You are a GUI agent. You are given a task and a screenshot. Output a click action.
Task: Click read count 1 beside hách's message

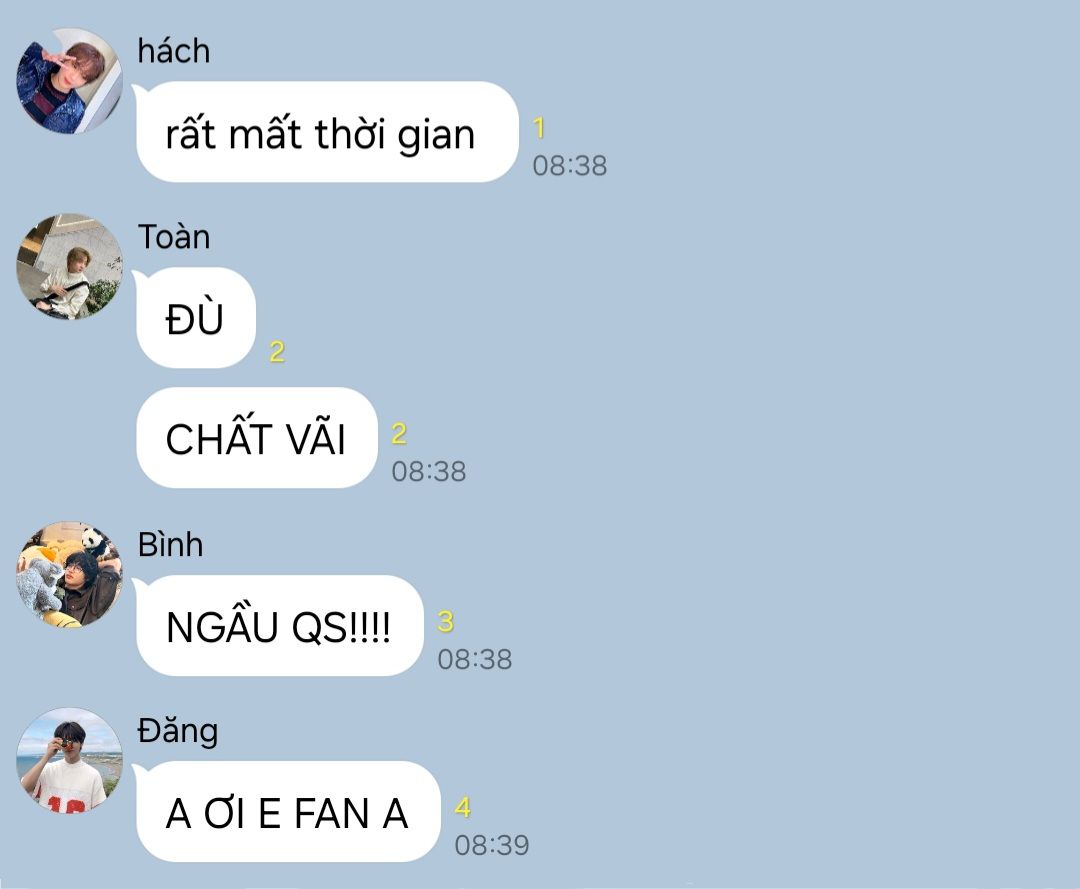(x=539, y=128)
